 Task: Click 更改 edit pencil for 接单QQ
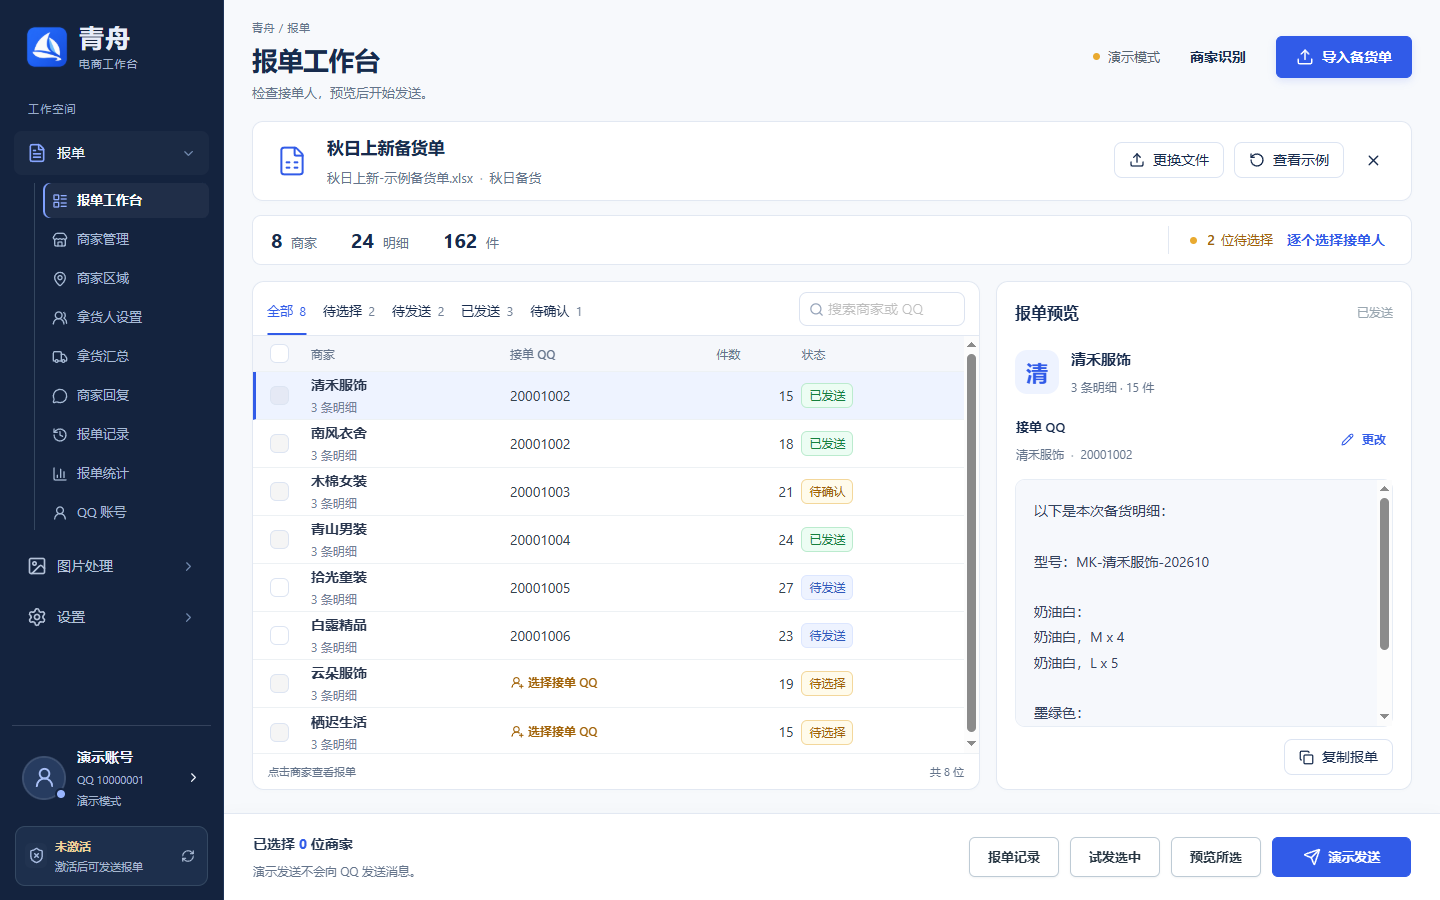coord(1364,440)
